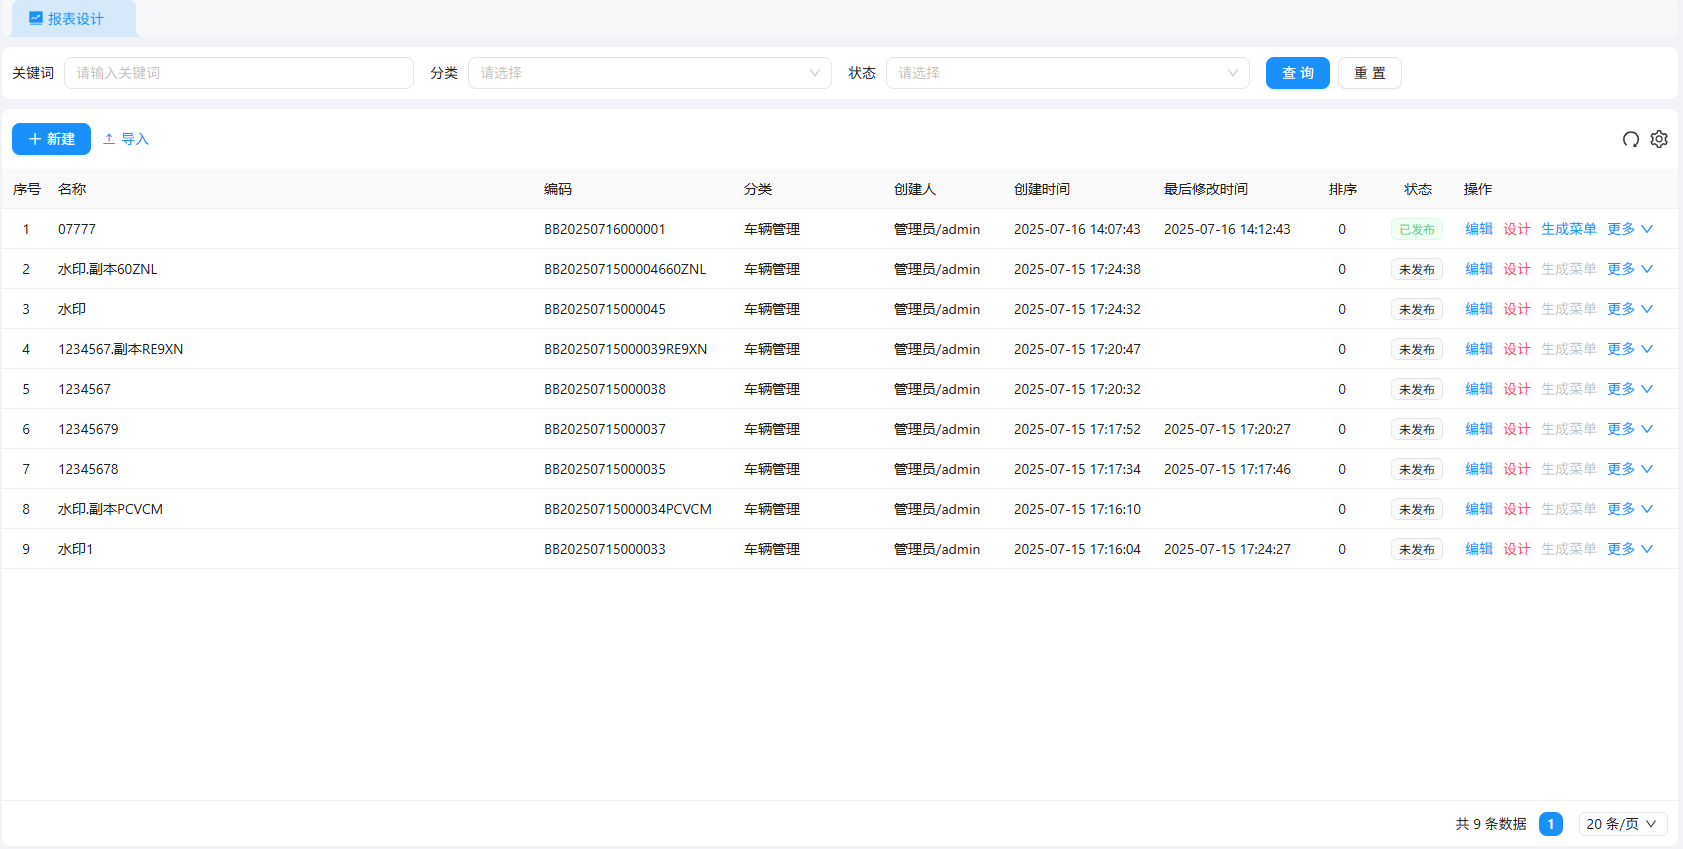
Task: Switch to the 报表设计 tab
Action: (74, 19)
